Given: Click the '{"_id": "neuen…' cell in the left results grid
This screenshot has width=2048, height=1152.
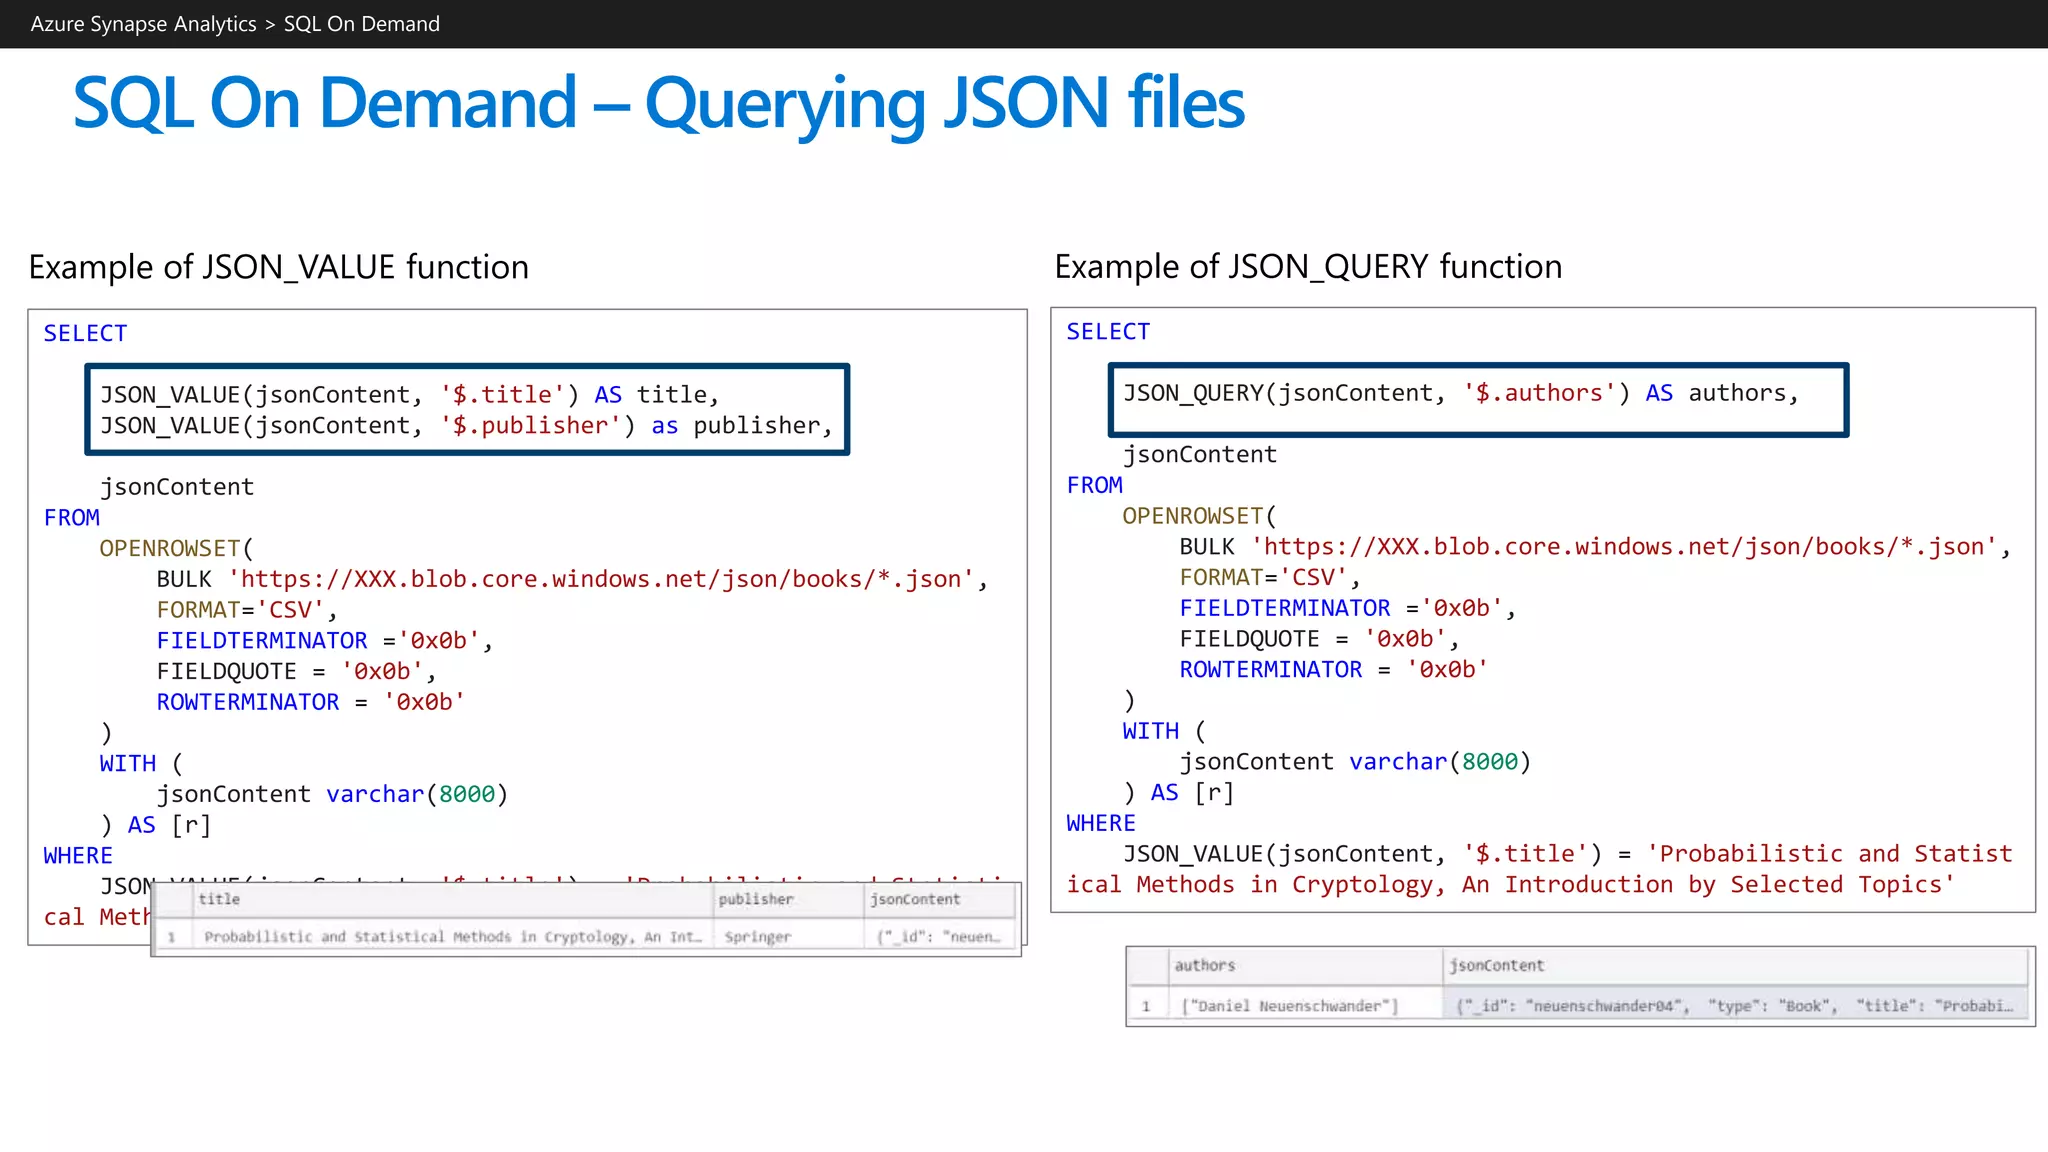Looking at the screenshot, I should (x=939, y=937).
